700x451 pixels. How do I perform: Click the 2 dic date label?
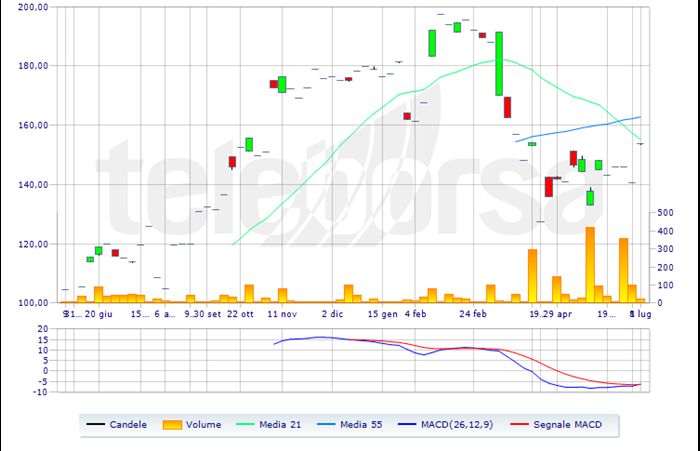pos(332,314)
